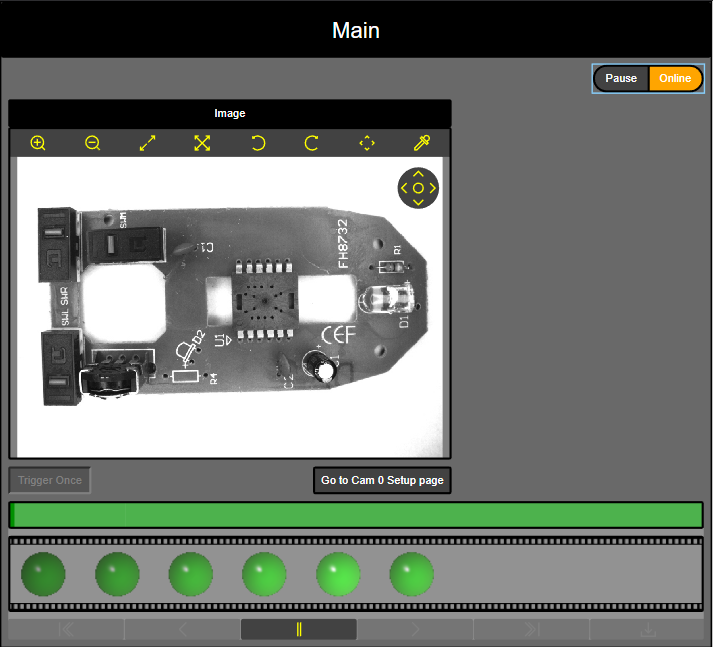Select the first green result indicator
This screenshot has height=647, width=713.
[x=43, y=574]
